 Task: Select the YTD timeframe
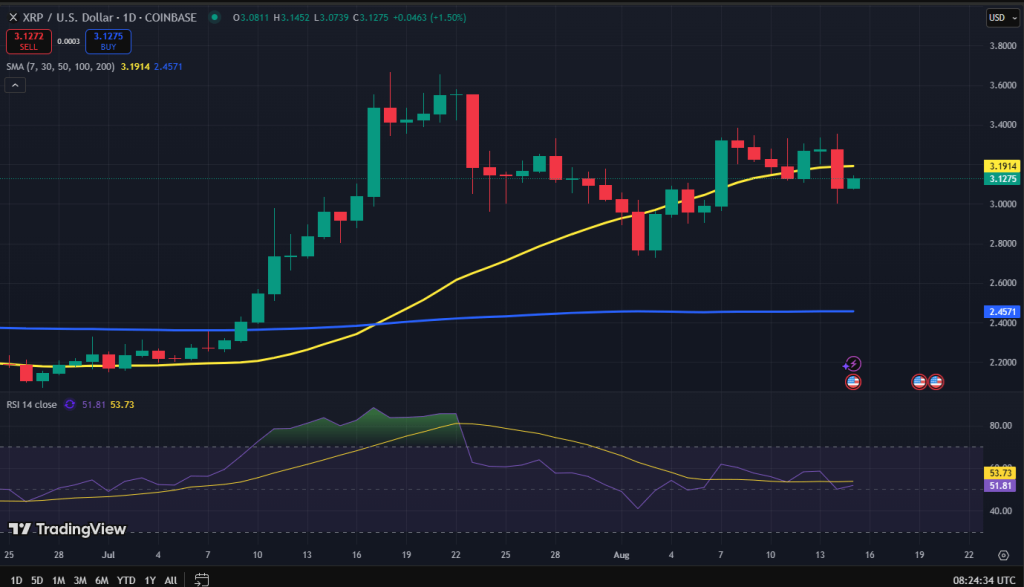point(125,579)
